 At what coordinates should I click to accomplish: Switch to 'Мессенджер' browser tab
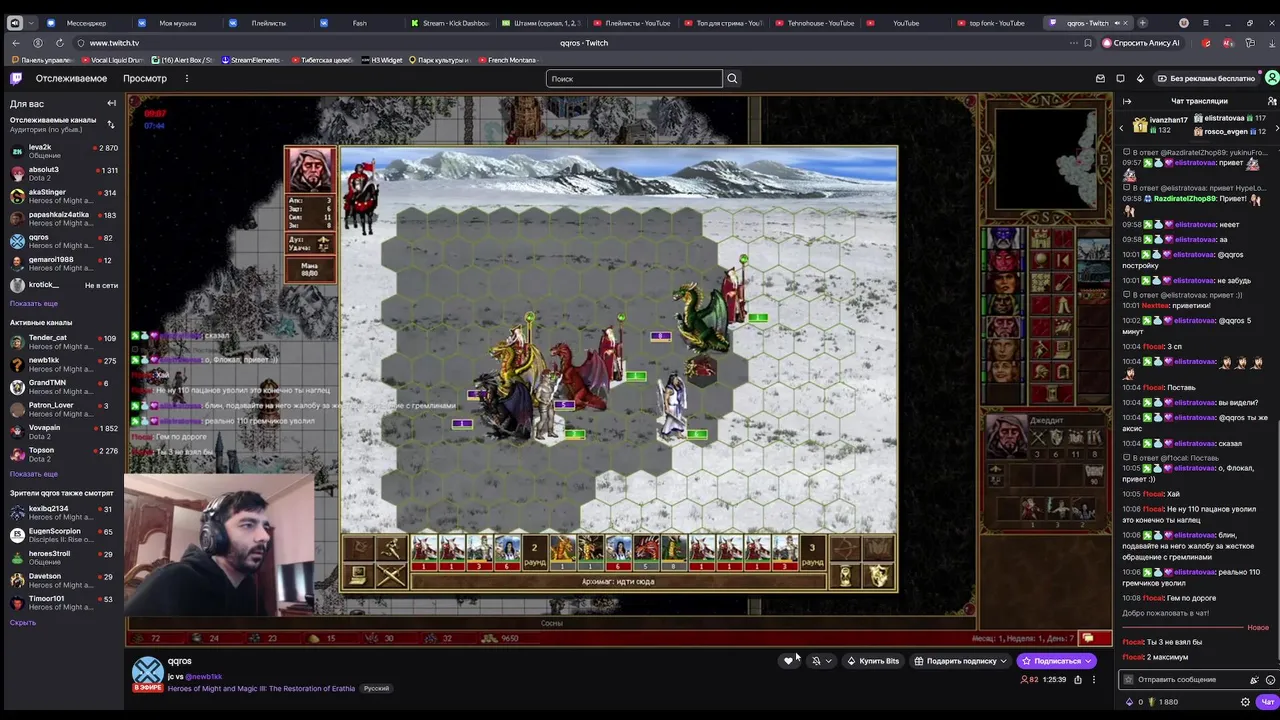(x=85, y=23)
